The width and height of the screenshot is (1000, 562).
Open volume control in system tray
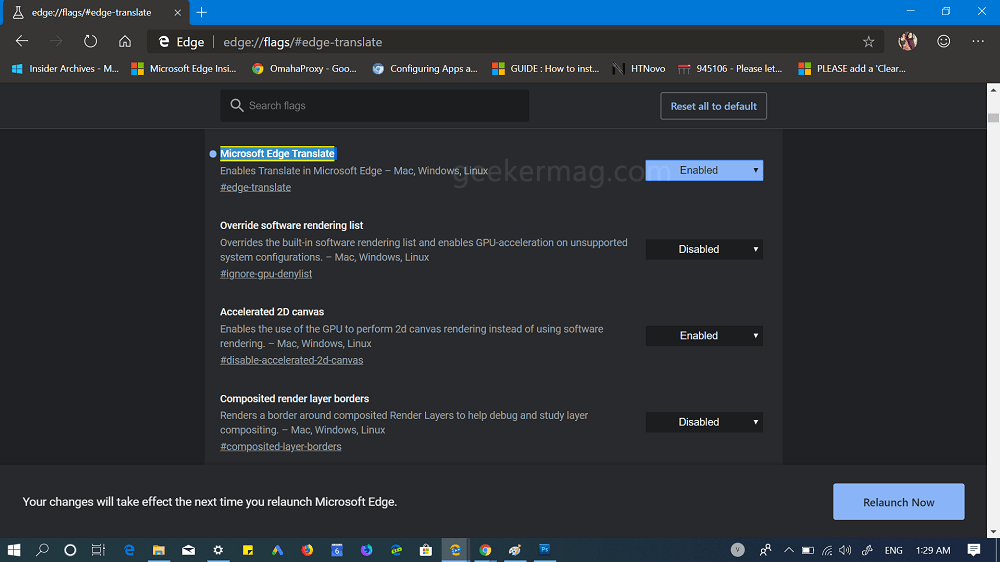click(x=846, y=550)
